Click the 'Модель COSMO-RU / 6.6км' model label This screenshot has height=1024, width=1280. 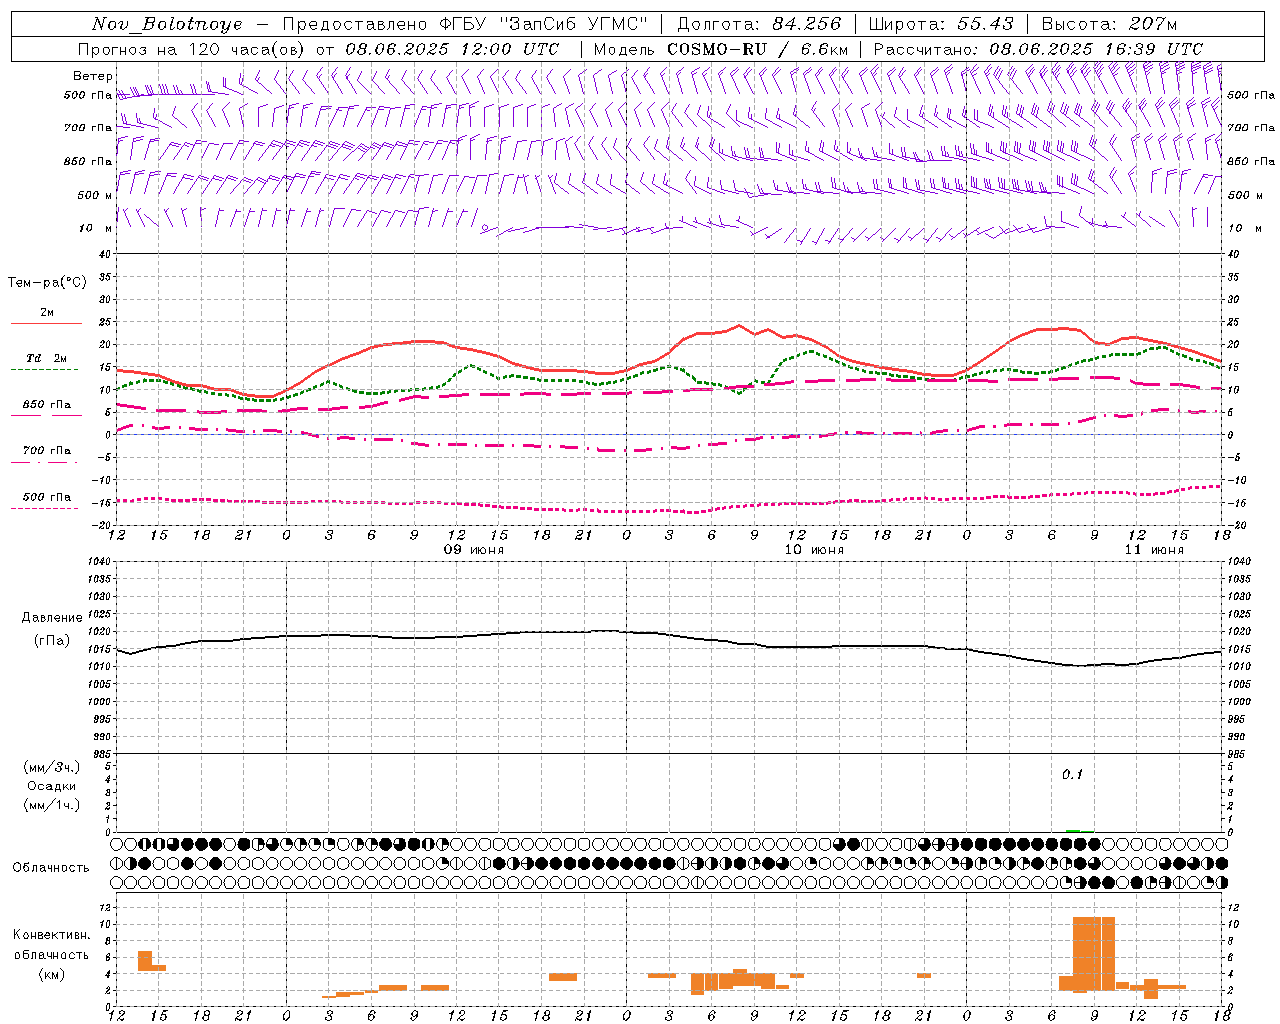(x=721, y=49)
